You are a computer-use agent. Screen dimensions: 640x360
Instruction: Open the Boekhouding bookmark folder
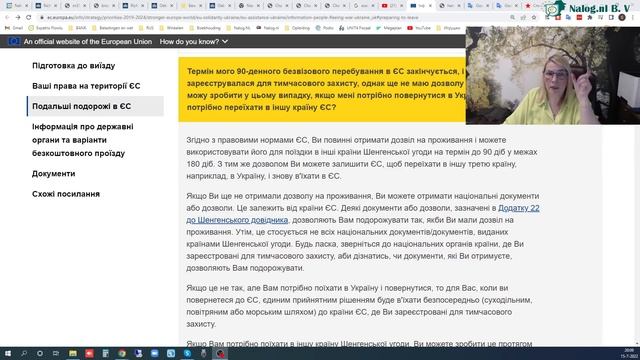206,28
